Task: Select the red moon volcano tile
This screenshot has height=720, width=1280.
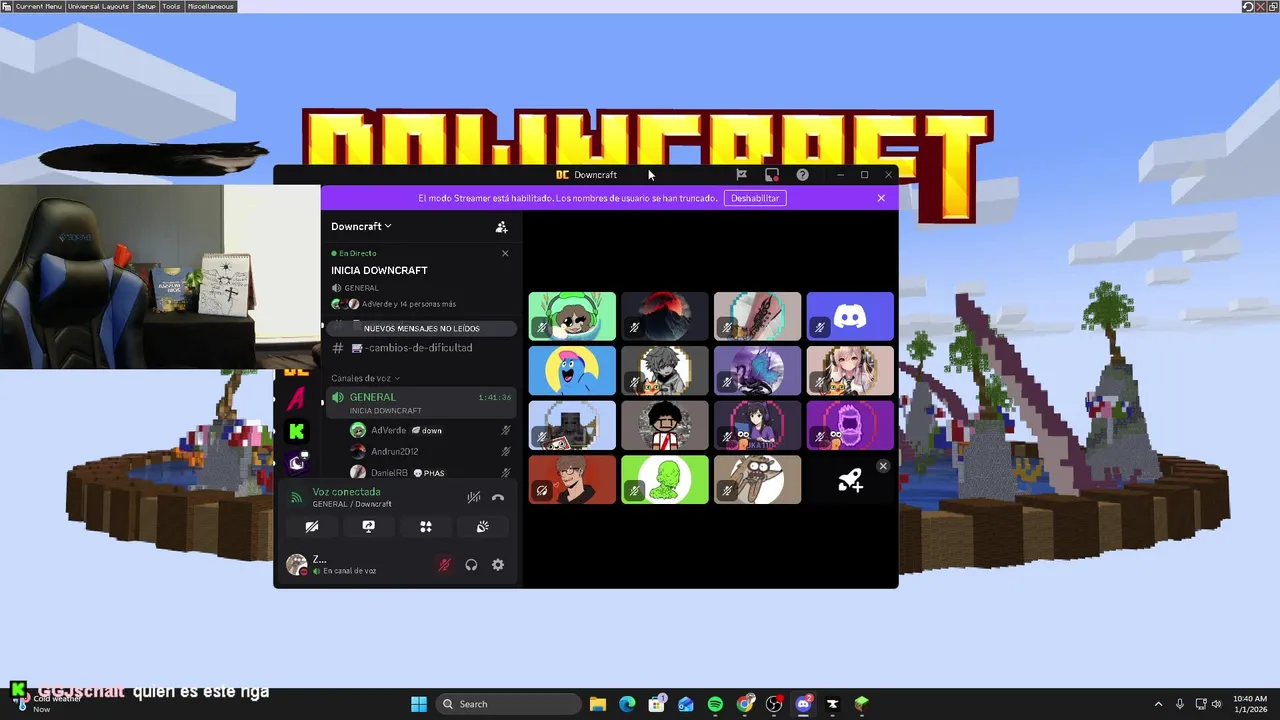Action: click(665, 316)
